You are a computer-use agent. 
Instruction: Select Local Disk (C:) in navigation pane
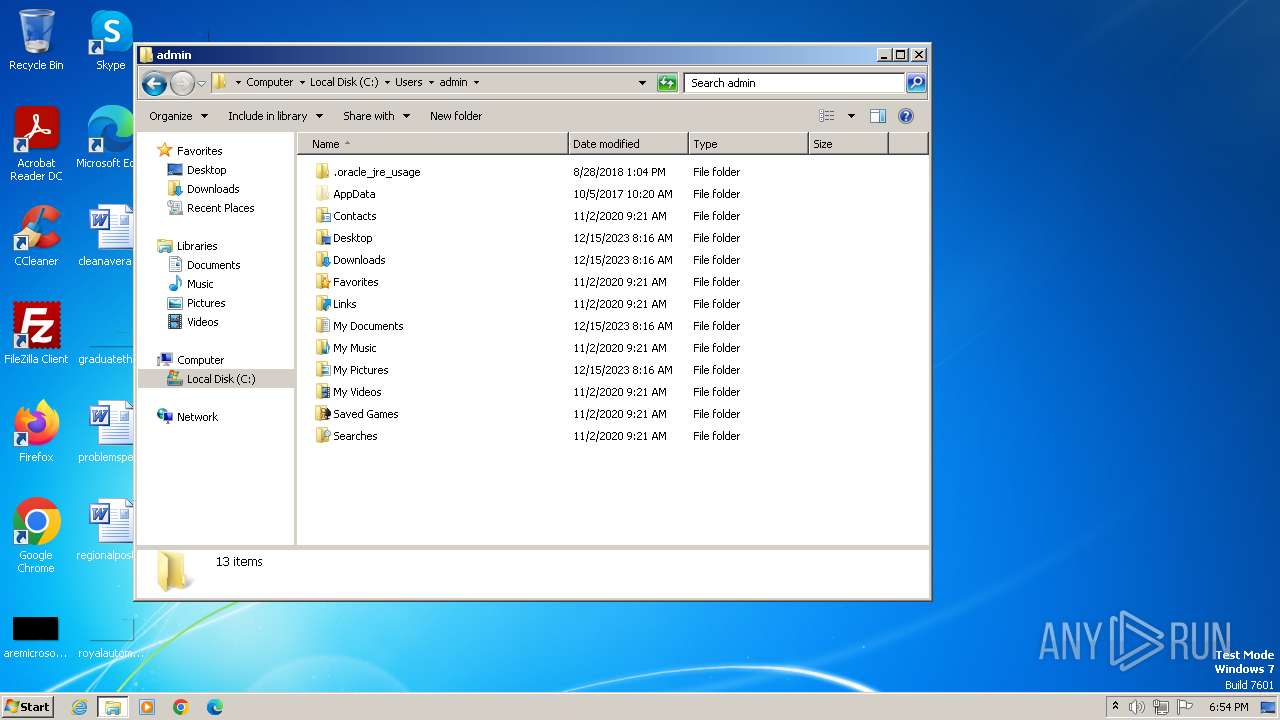click(x=220, y=379)
